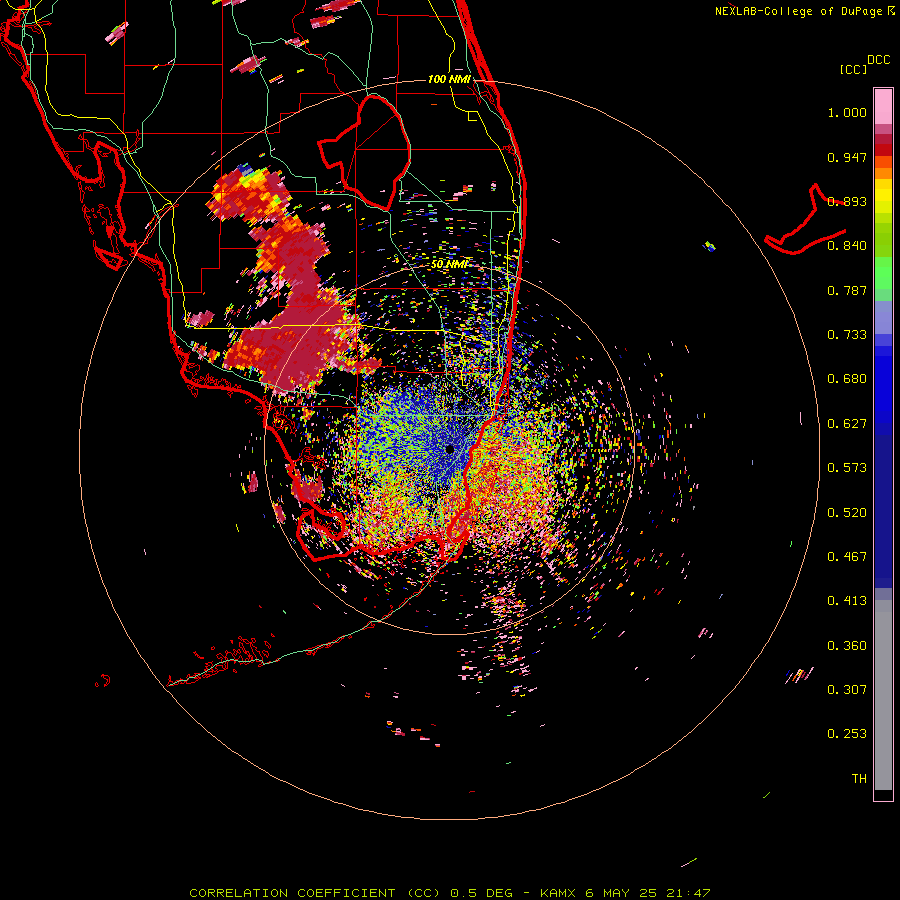Click the 50 NMI range ring label
Viewport: 900px width, 900px height.
pos(449,264)
